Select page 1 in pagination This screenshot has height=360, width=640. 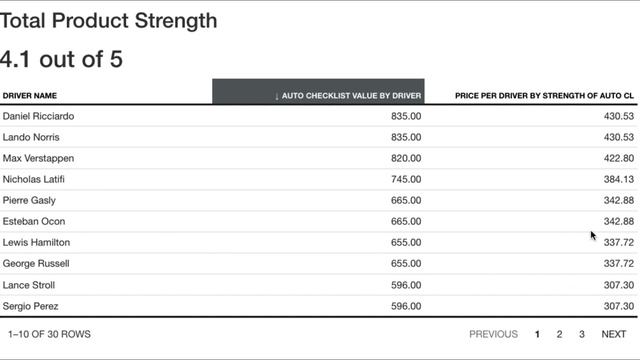pos(537,334)
